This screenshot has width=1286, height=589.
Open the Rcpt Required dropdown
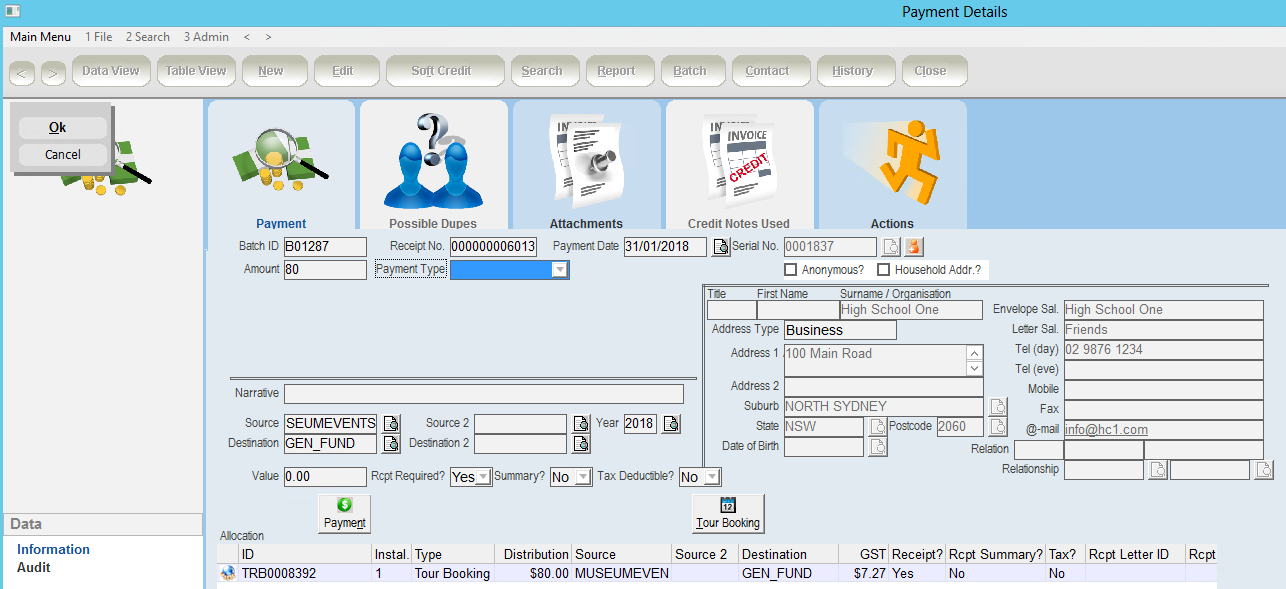(483, 478)
